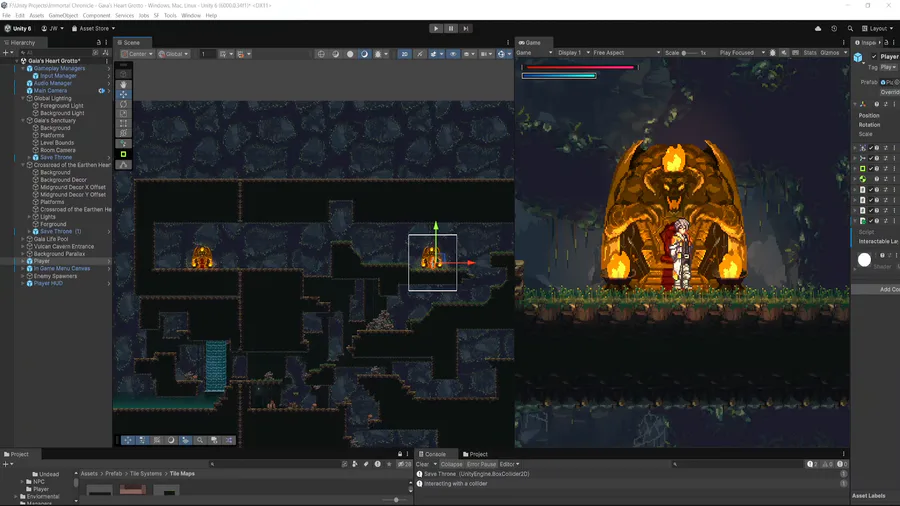Toggle the 2D scene view mode

(x=404, y=54)
